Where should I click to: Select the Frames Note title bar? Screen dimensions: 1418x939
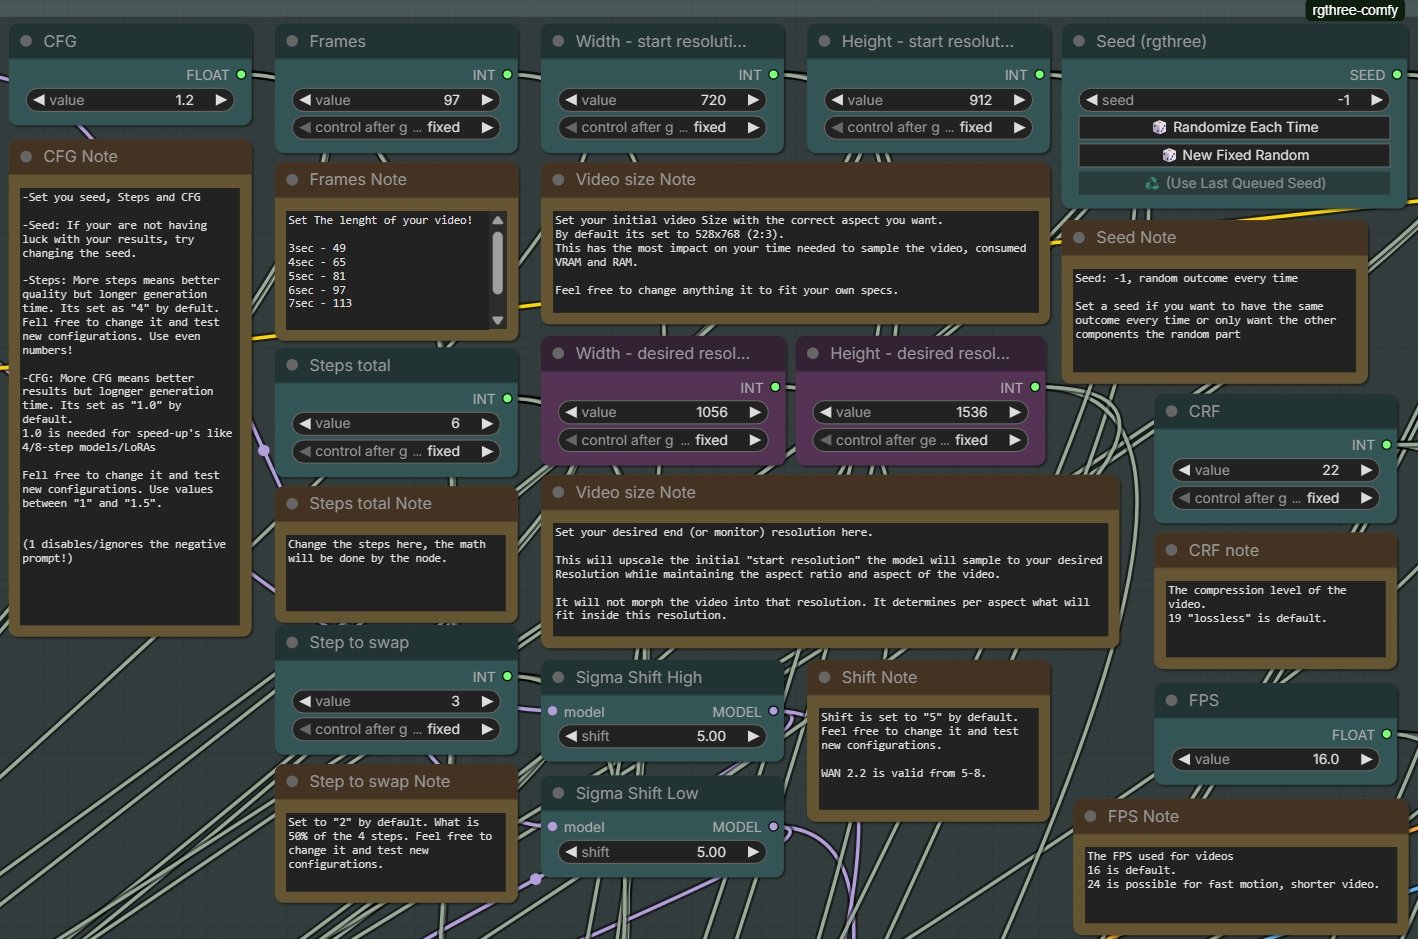pyautogui.click(x=396, y=180)
